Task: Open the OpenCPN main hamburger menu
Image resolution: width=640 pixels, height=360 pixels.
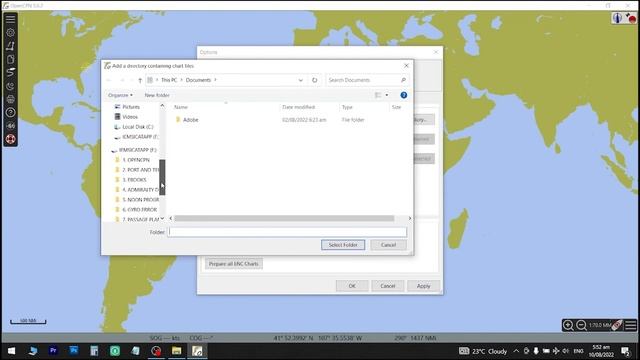Action: [10, 19]
